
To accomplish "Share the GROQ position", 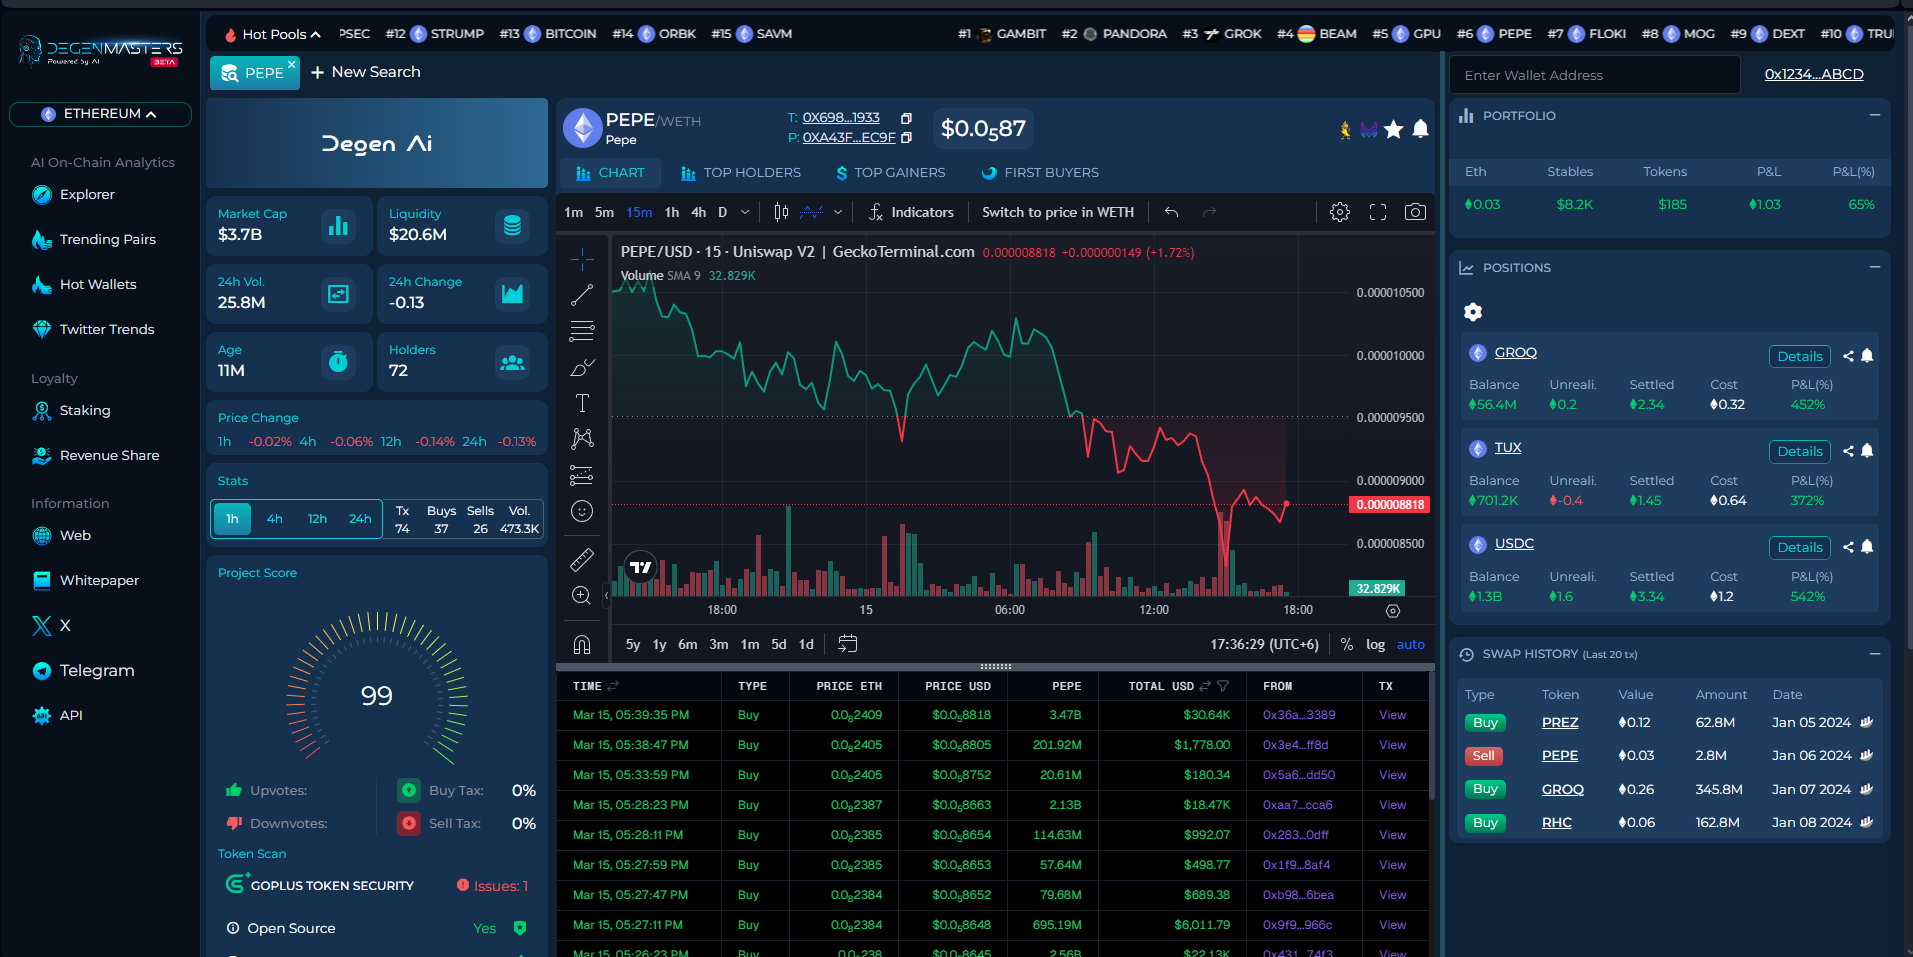I will point(1848,356).
